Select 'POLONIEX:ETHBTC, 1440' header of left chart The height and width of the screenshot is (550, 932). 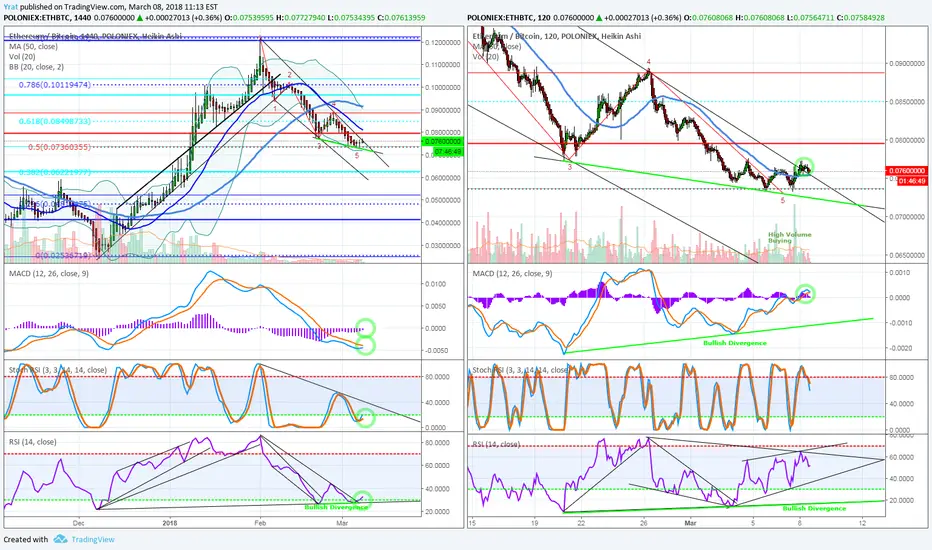tap(48, 17)
